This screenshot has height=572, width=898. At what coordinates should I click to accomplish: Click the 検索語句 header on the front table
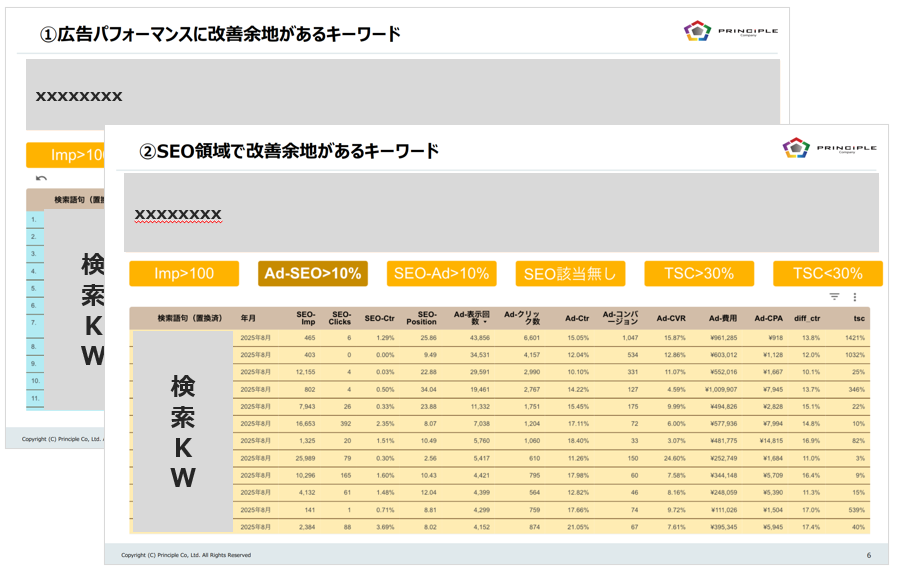click(x=182, y=318)
